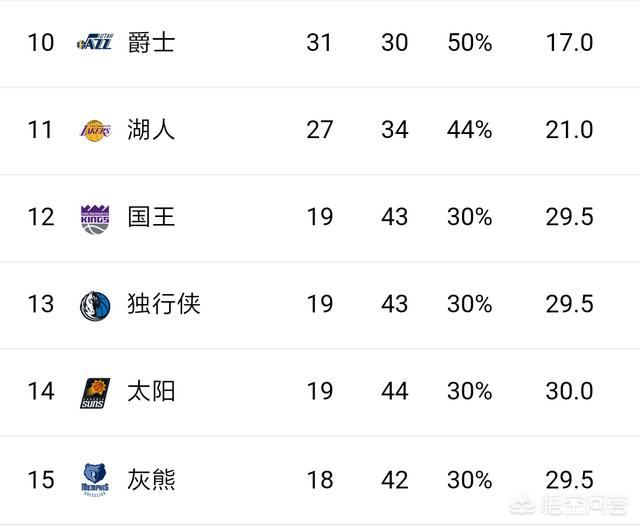Click the Suns 30.0 games behind value
640x527 pixels.
[x=569, y=391]
